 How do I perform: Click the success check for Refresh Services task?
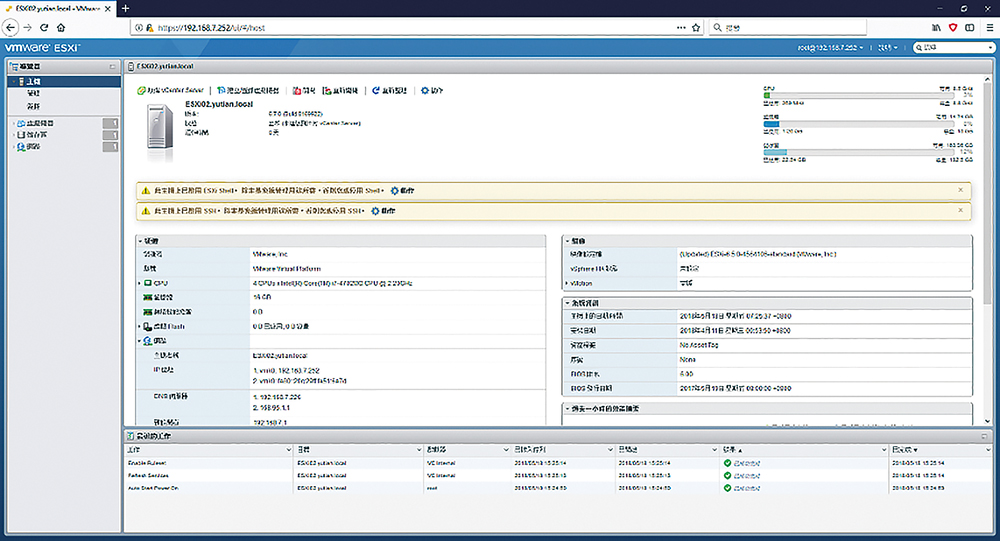pyautogui.click(x=728, y=475)
